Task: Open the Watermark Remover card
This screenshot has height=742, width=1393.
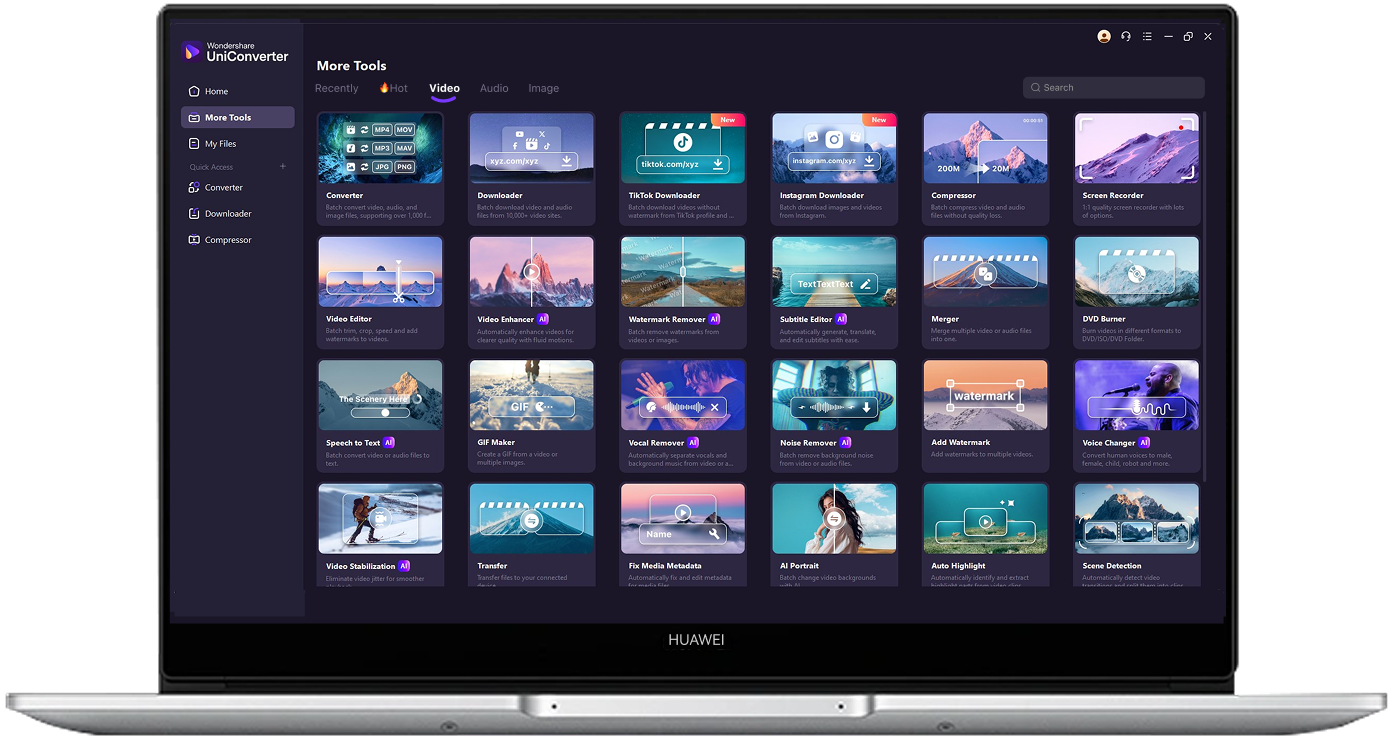Action: click(x=682, y=292)
